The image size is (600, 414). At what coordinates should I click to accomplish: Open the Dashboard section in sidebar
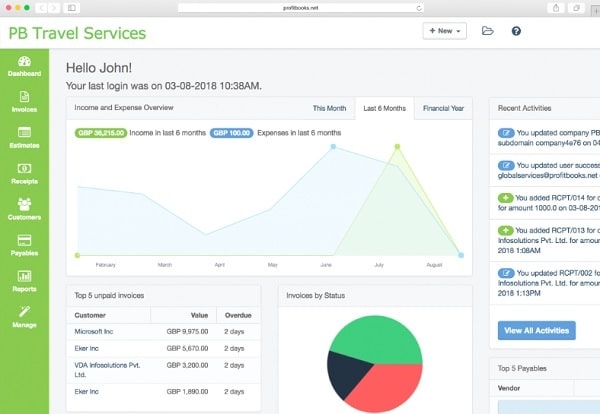[24, 66]
